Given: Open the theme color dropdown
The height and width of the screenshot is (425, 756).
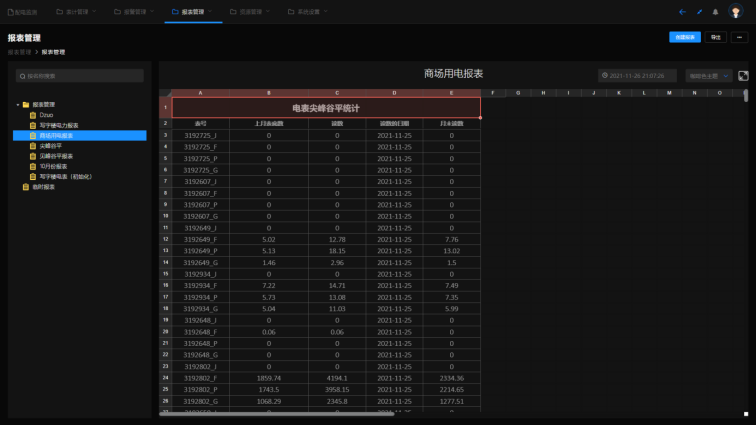Looking at the screenshot, I should [x=709, y=76].
